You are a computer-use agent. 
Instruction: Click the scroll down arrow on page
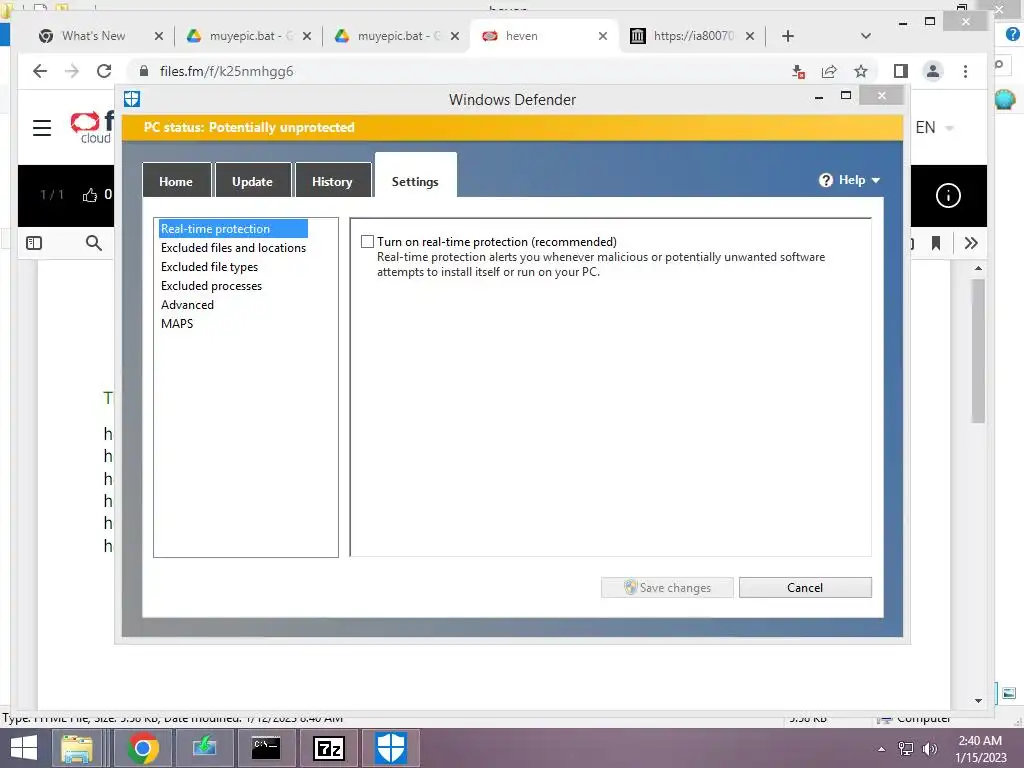coord(978,700)
